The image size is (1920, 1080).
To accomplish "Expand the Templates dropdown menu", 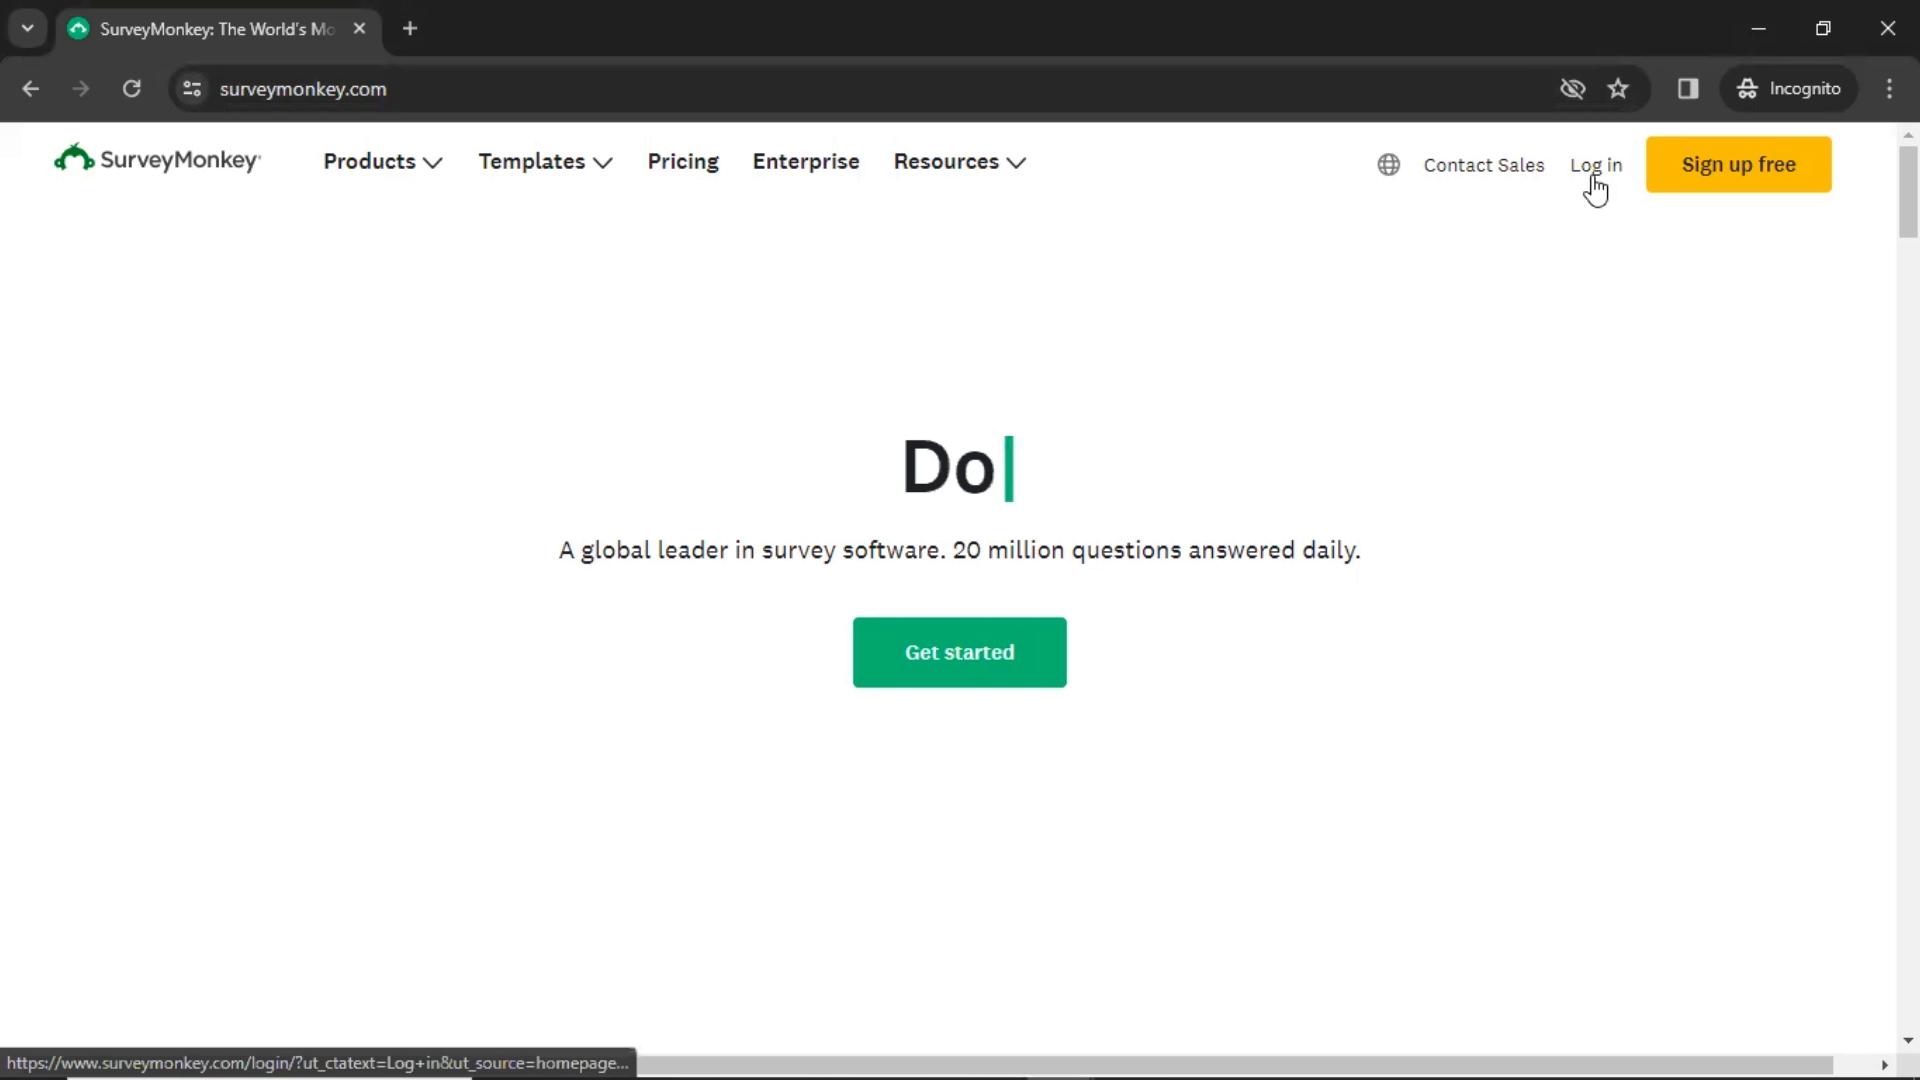I will pyautogui.click(x=545, y=161).
